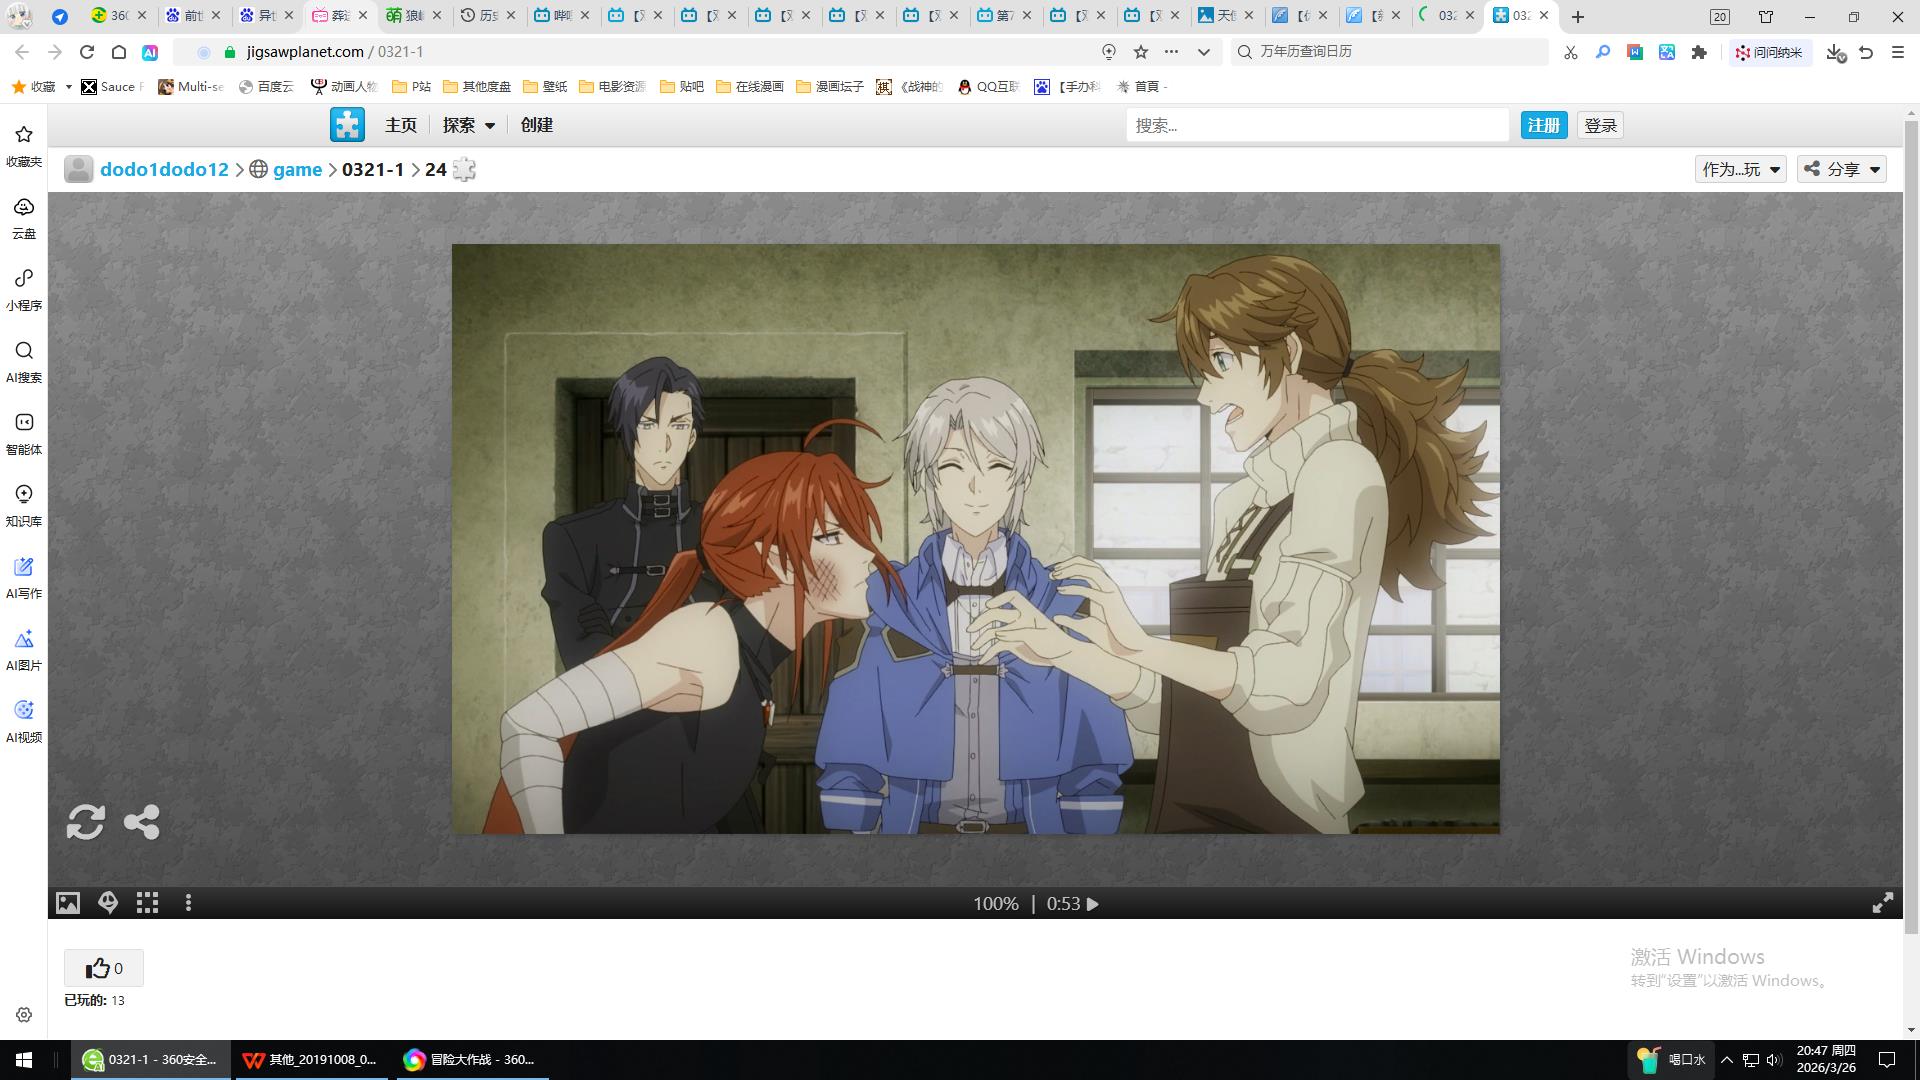This screenshot has height=1080, width=1920.
Task: Bookmark the page with the address bar star
Action: pos(1141,52)
